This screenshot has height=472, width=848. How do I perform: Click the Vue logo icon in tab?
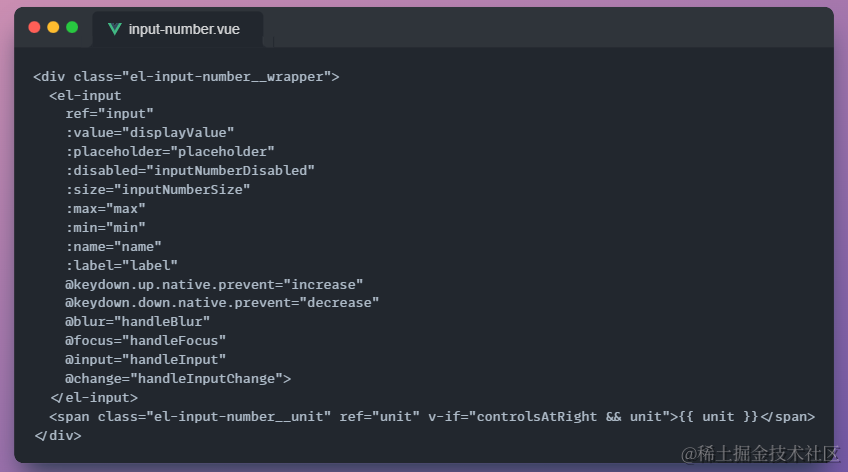click(x=114, y=29)
